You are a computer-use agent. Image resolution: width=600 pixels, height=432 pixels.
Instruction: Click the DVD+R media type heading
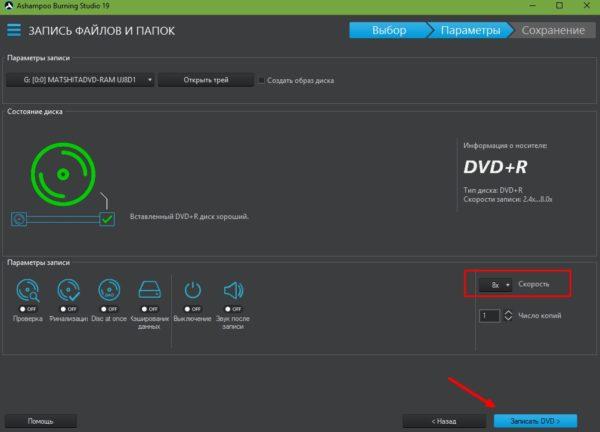(495, 167)
